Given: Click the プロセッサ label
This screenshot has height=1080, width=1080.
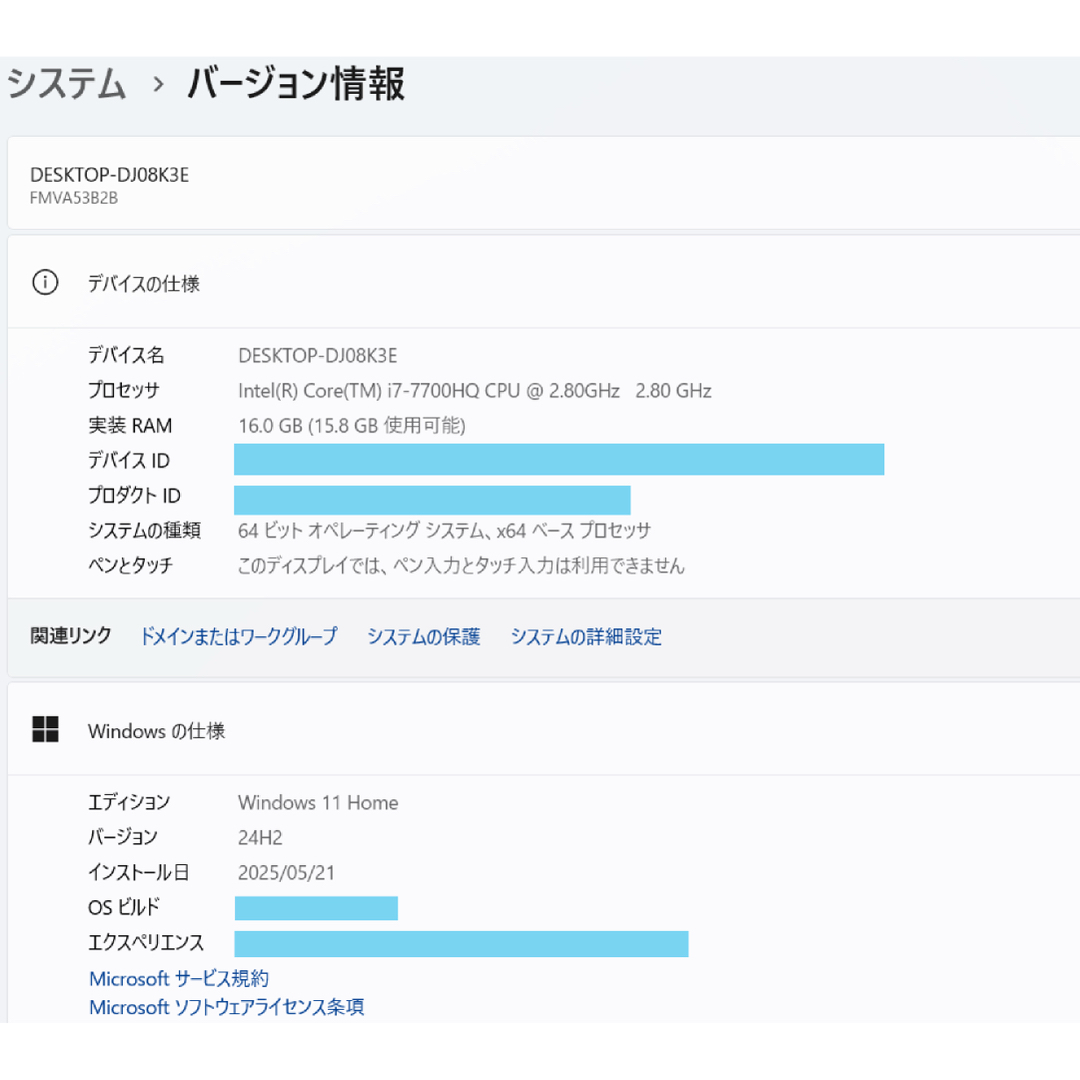Looking at the screenshot, I should [124, 391].
